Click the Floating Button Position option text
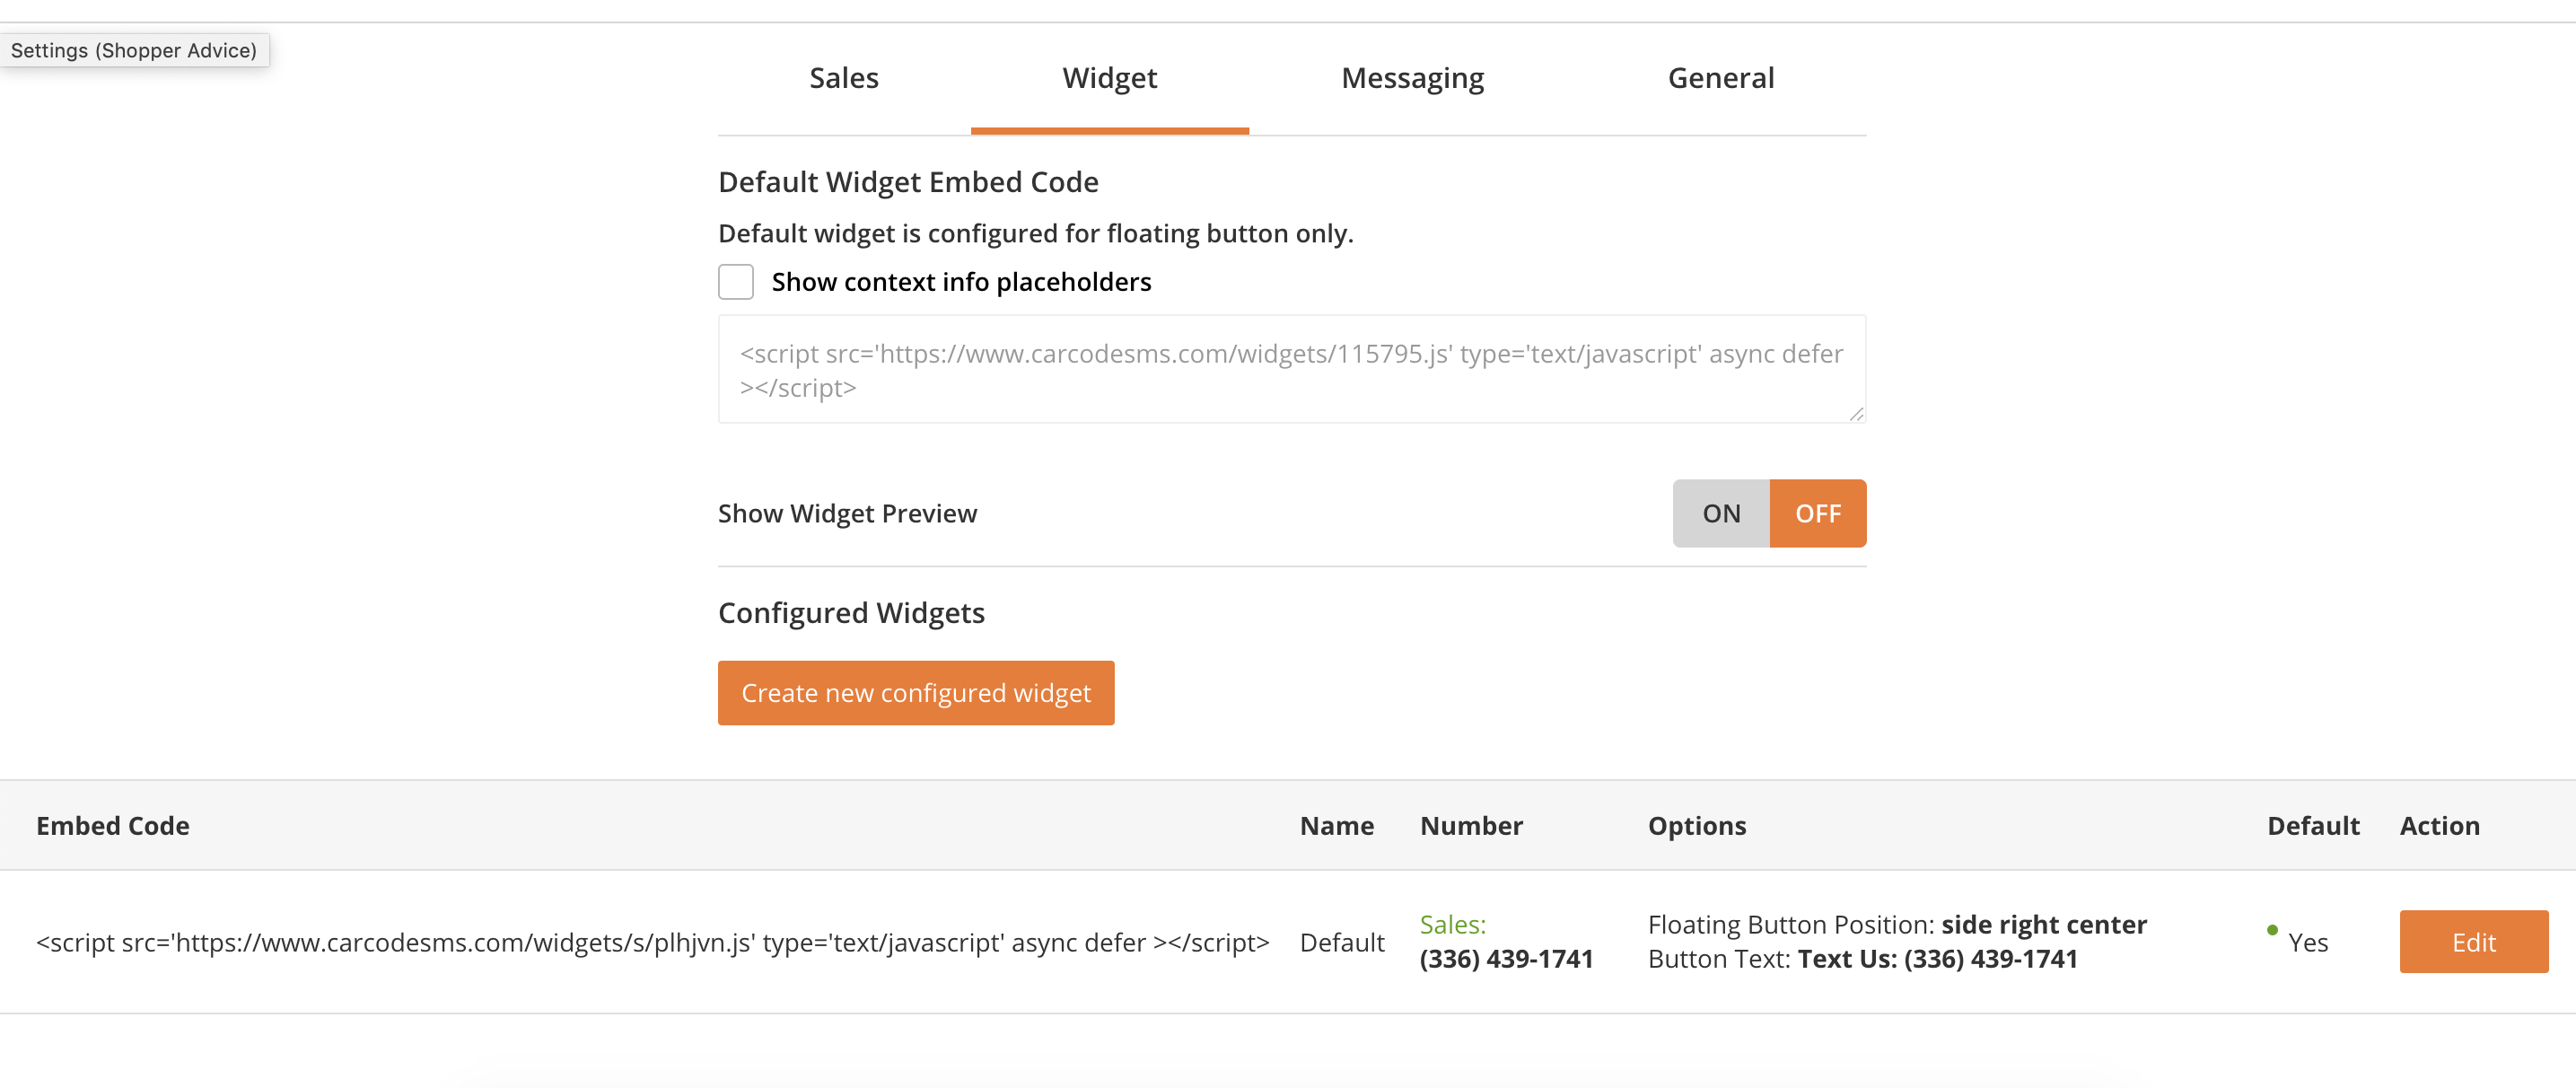The image size is (2576, 1088). pos(1897,924)
